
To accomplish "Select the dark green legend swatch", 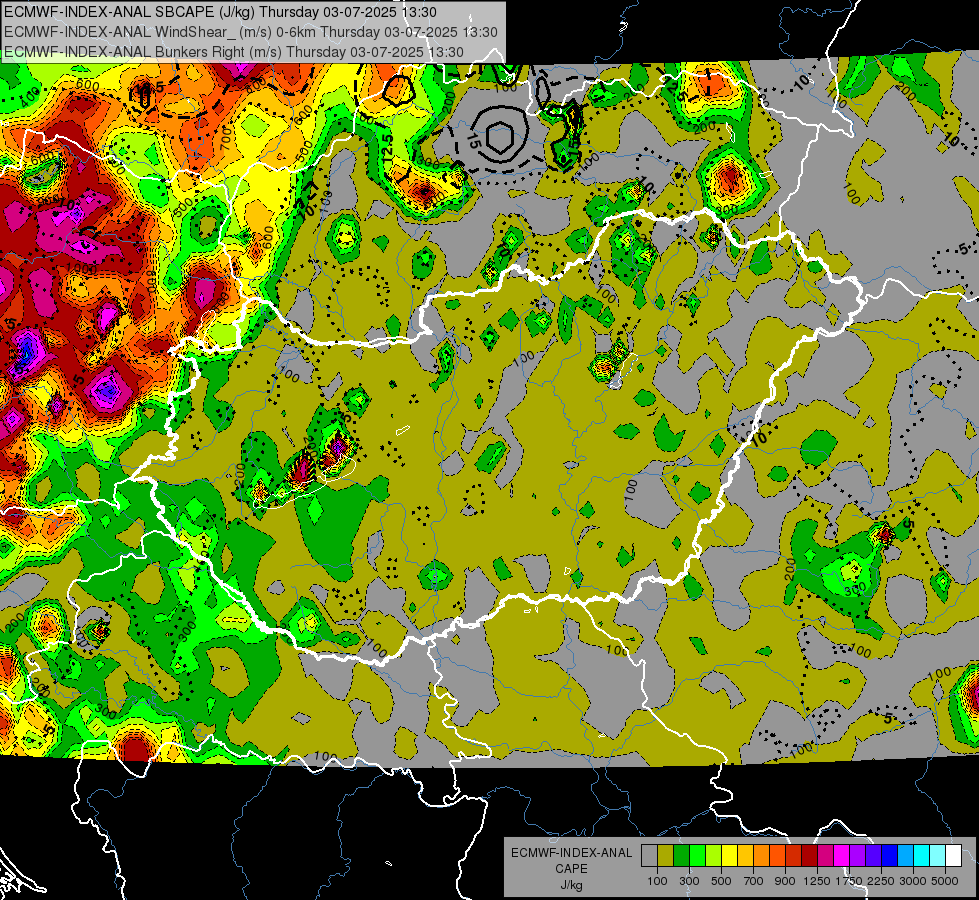I will coord(681,856).
